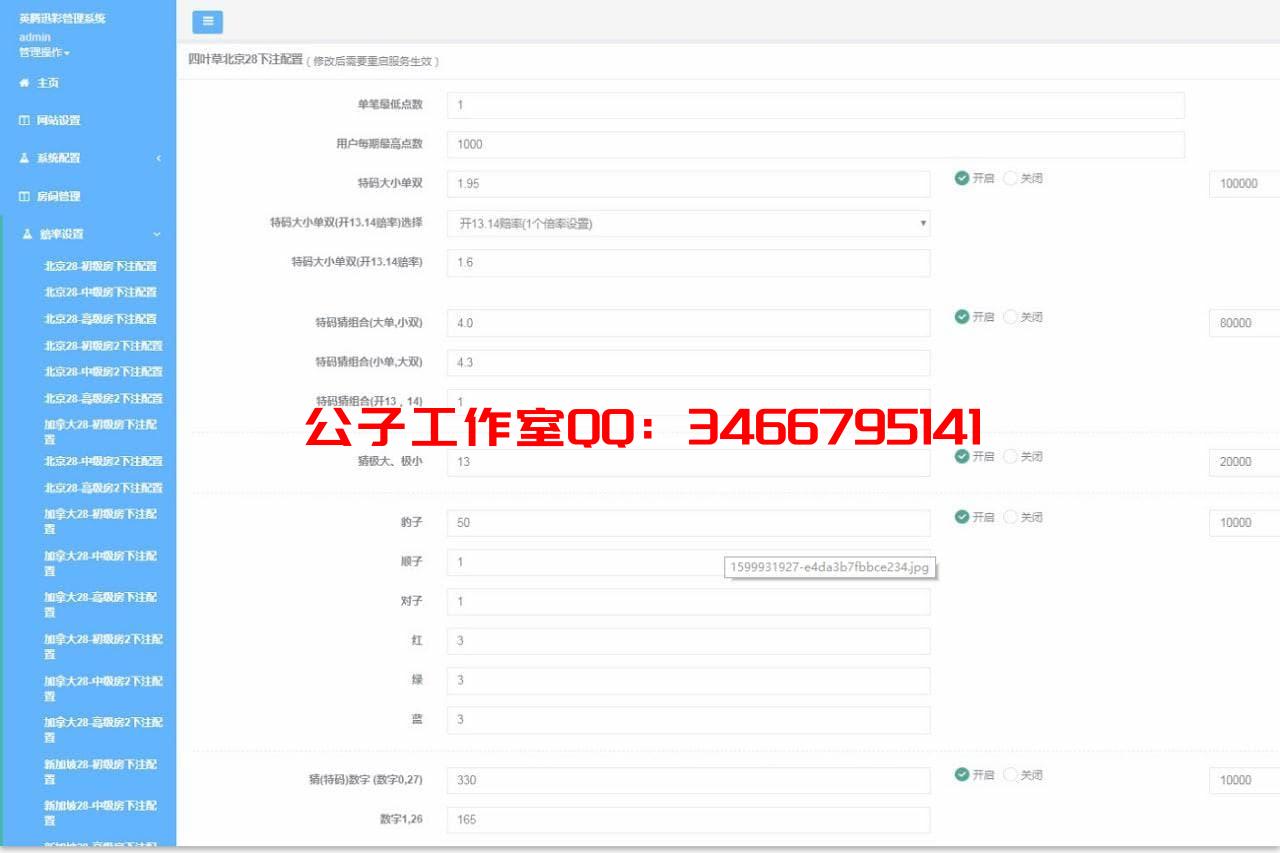Click the 10000 limit field in 猜(特码)数字 row
The height and width of the screenshot is (853, 1280).
pos(1244,781)
